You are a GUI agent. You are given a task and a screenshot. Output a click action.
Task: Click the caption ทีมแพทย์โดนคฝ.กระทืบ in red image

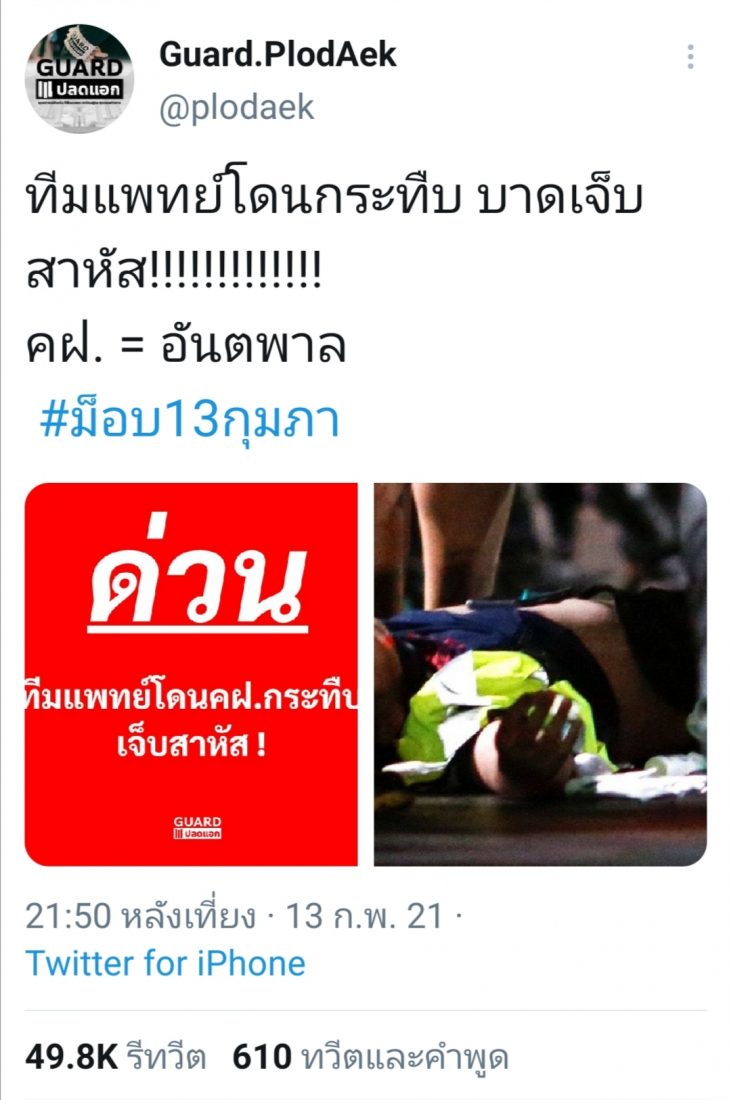coord(191,699)
